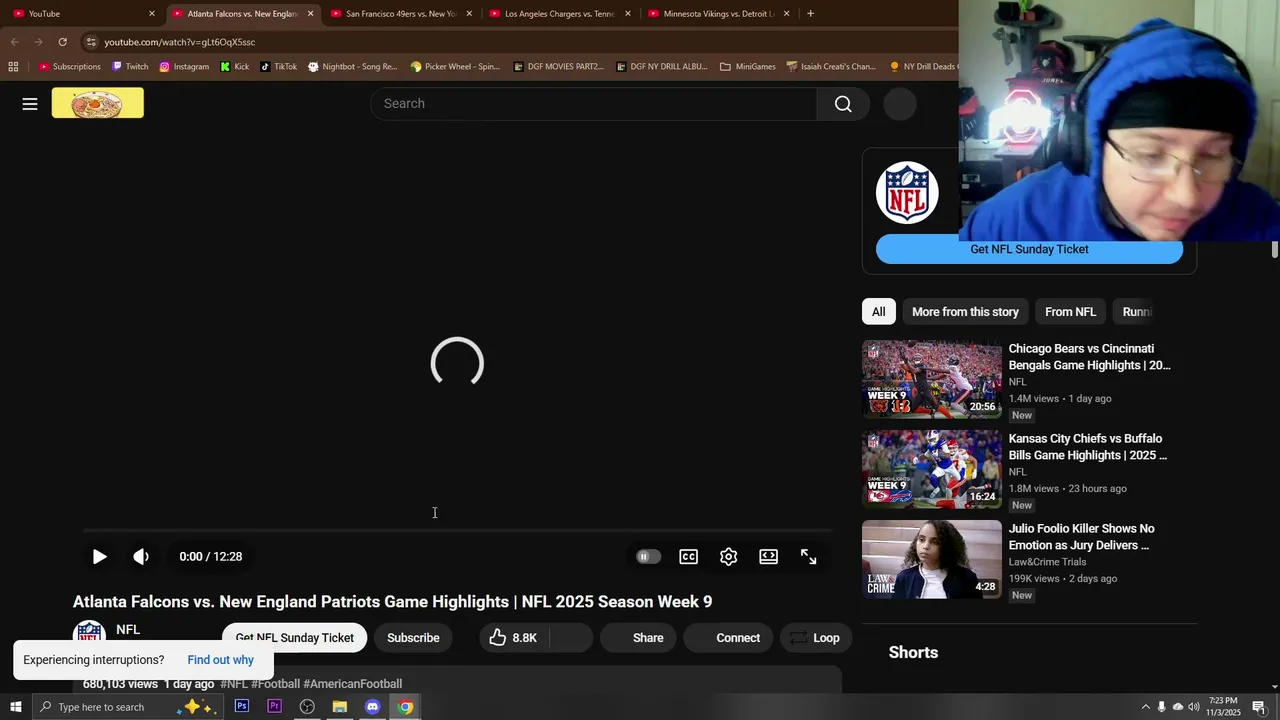Click the #AmericanFootball hashtag
This screenshot has width=1280, height=720.
point(352,684)
